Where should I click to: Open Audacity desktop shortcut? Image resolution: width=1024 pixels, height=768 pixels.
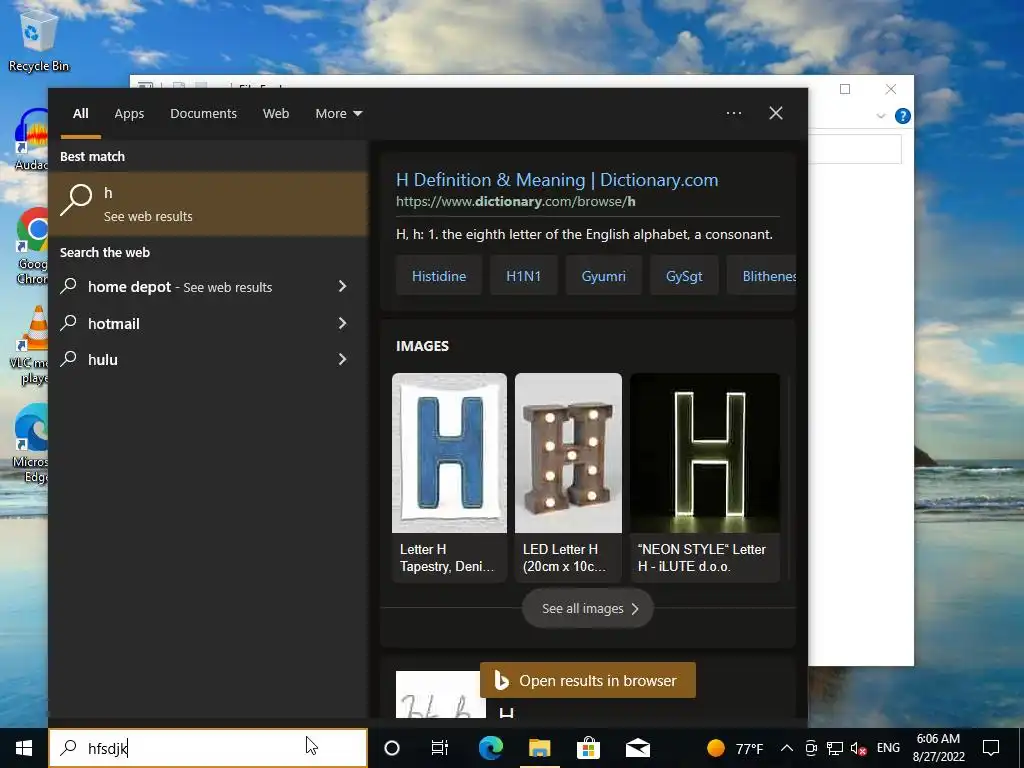tap(31, 139)
